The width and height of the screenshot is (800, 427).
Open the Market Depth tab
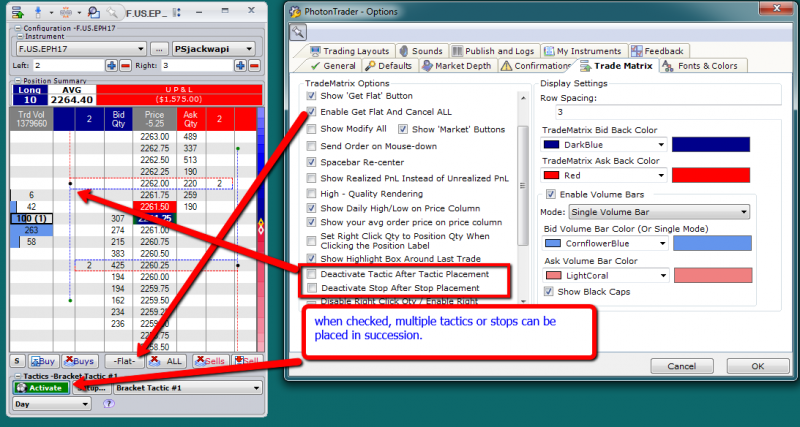tap(457, 66)
